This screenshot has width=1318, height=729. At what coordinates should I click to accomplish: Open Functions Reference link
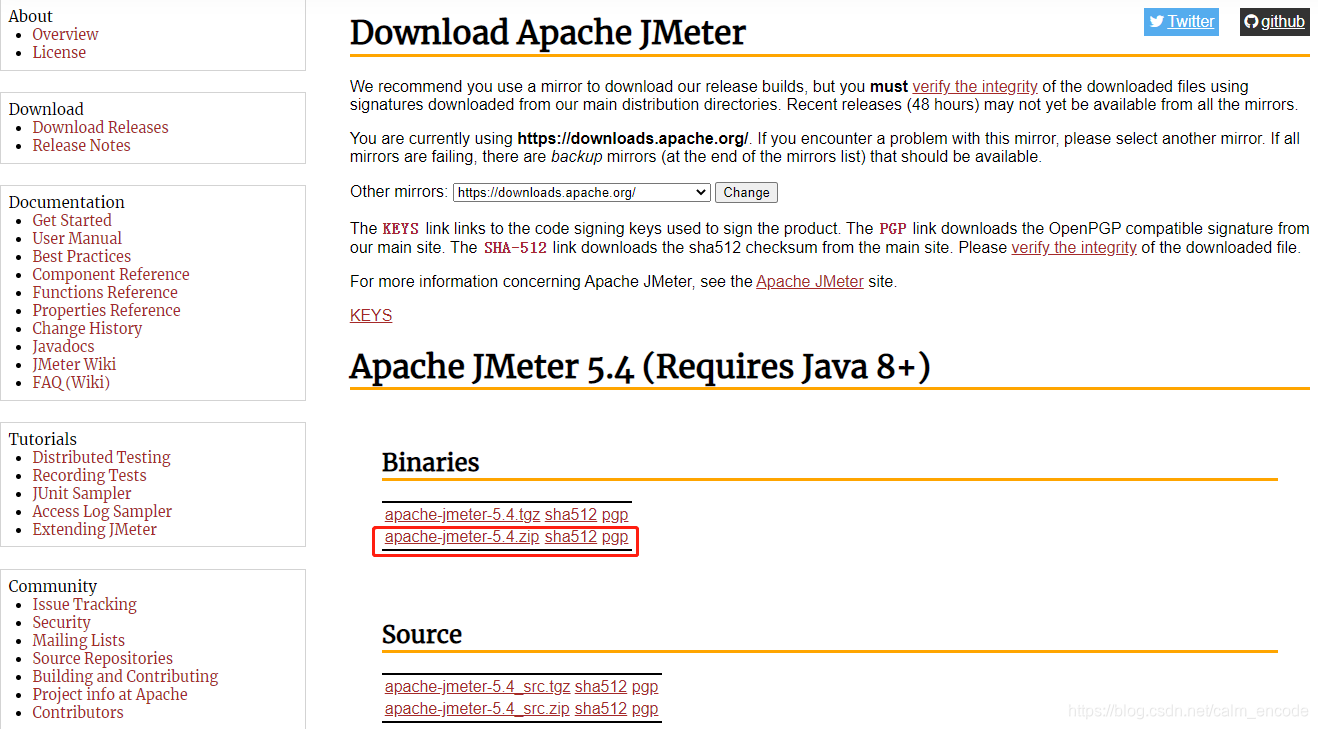(x=105, y=293)
